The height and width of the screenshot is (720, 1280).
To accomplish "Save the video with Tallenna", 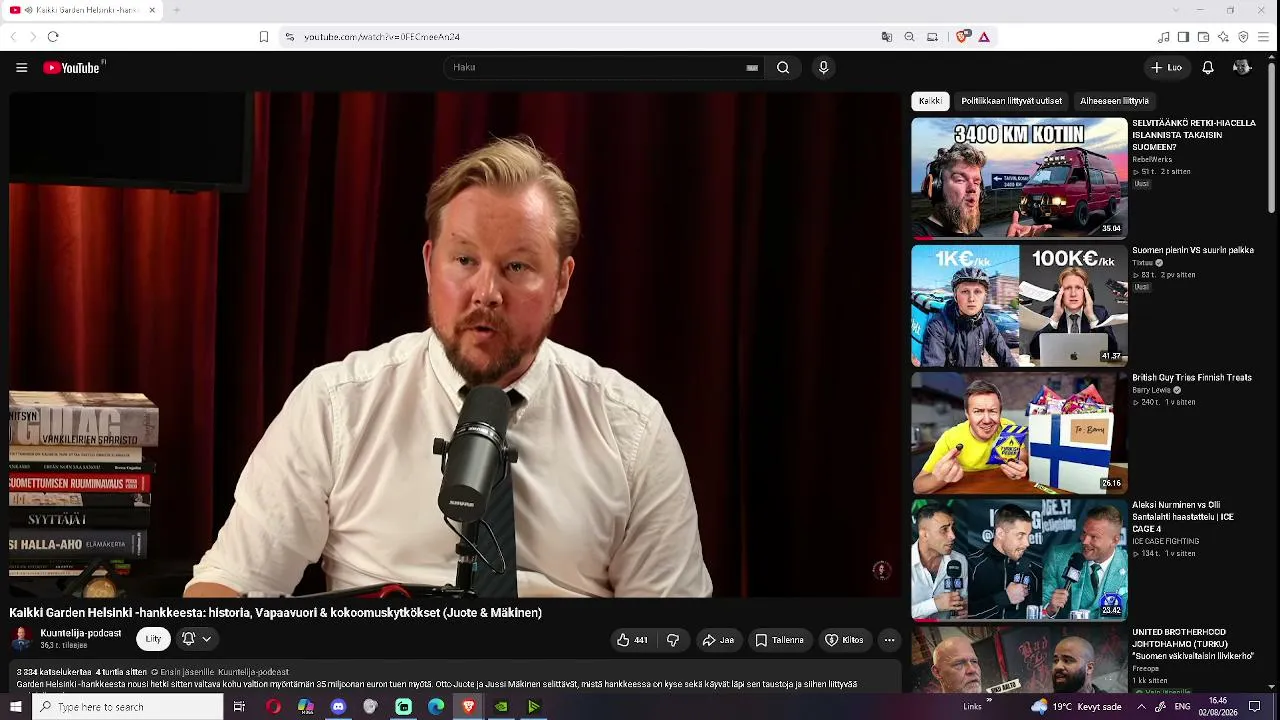I will click(x=780, y=640).
